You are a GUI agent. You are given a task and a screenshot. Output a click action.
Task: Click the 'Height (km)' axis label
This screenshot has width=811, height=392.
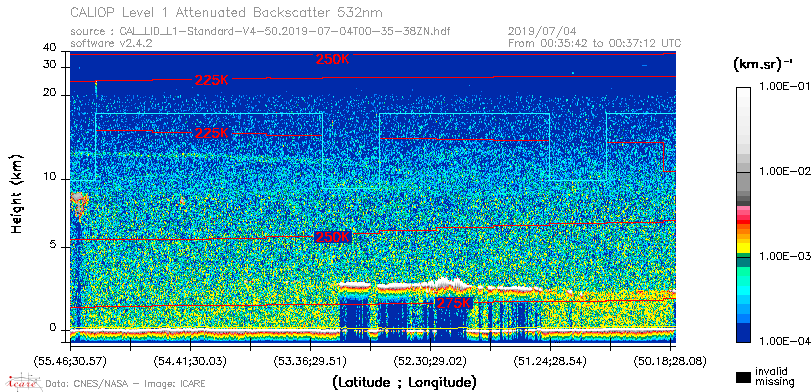click(x=17, y=194)
